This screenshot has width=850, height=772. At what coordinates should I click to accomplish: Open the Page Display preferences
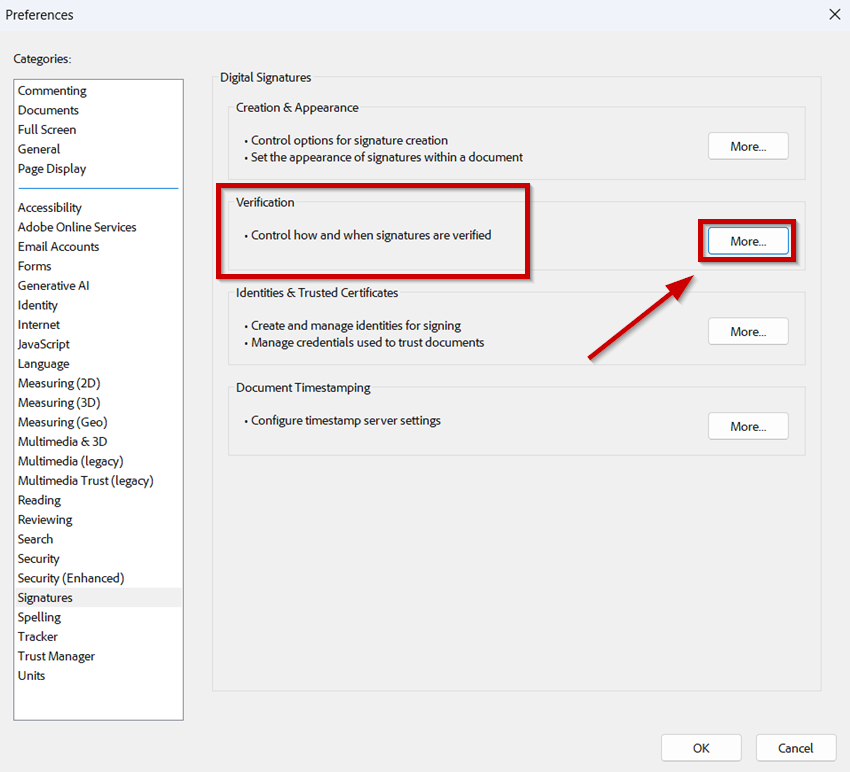(52, 169)
